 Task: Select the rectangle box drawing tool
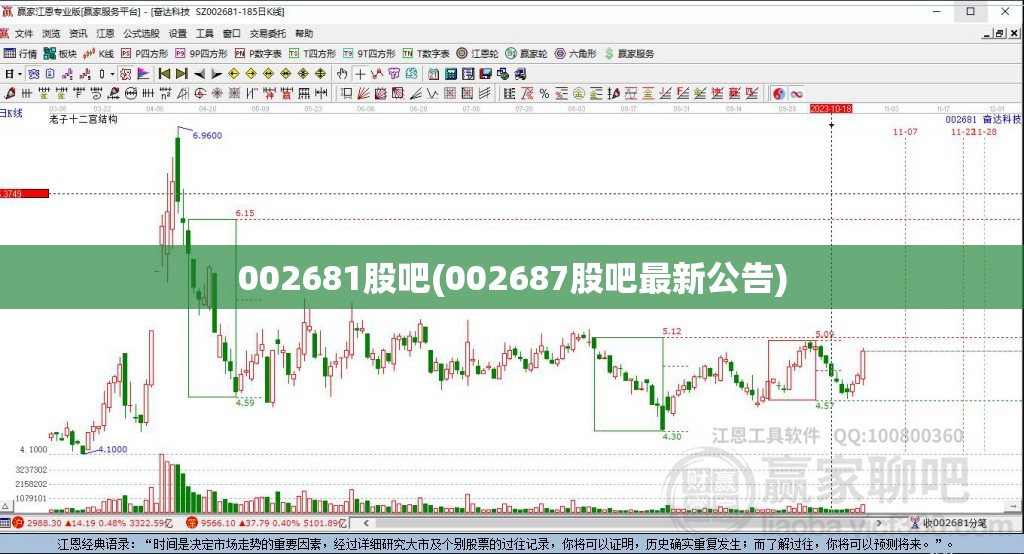[346, 93]
